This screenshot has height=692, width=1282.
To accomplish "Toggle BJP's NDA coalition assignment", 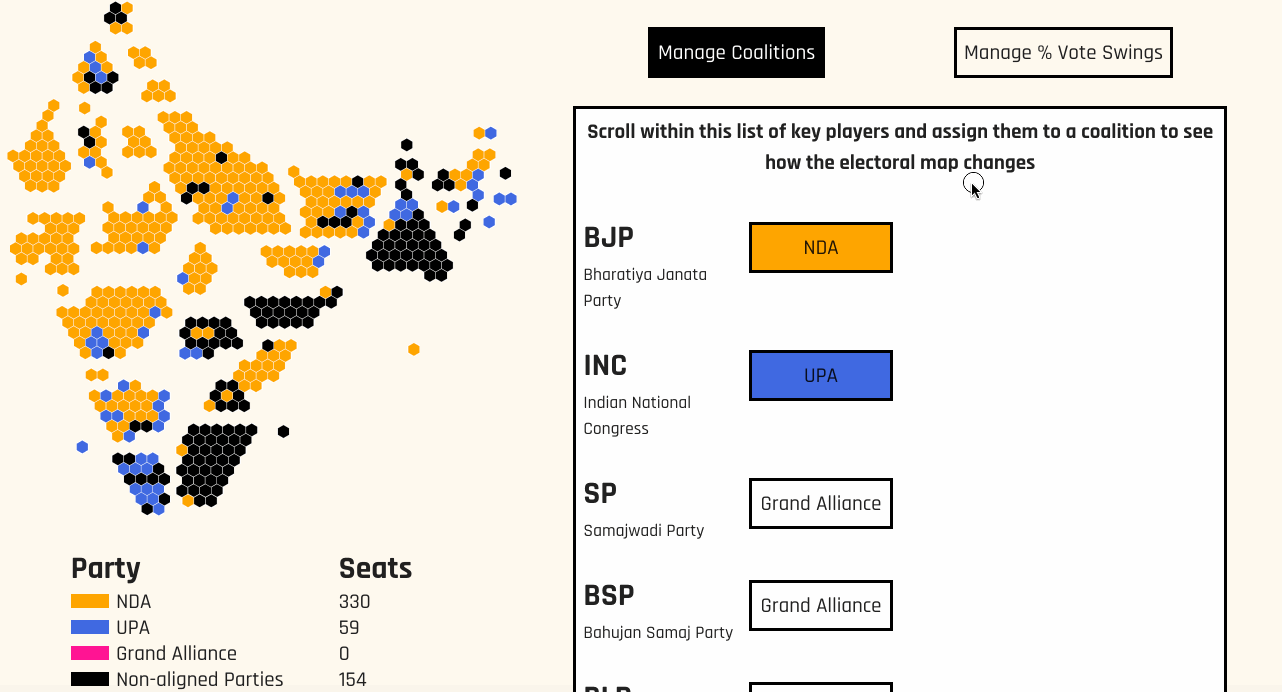I will pyautogui.click(x=820, y=247).
